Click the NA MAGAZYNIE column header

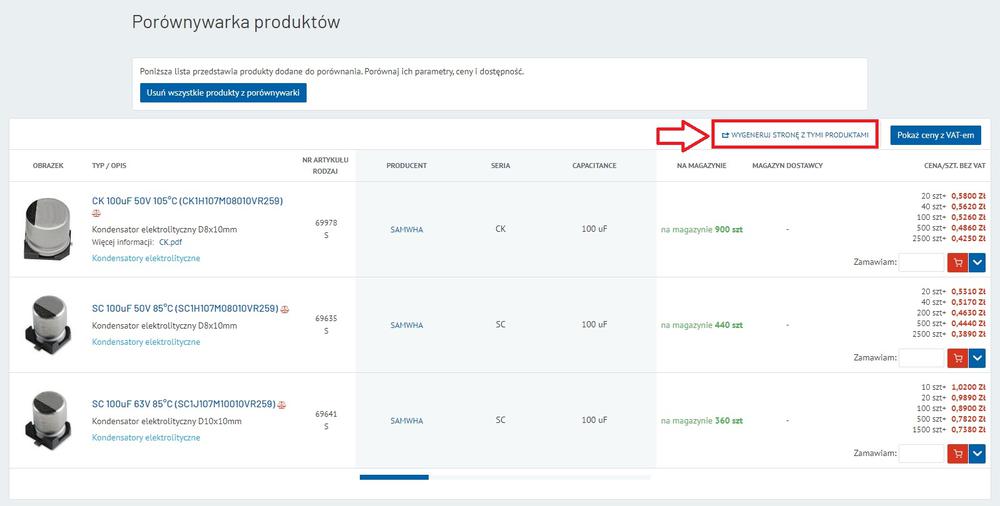(x=702, y=165)
